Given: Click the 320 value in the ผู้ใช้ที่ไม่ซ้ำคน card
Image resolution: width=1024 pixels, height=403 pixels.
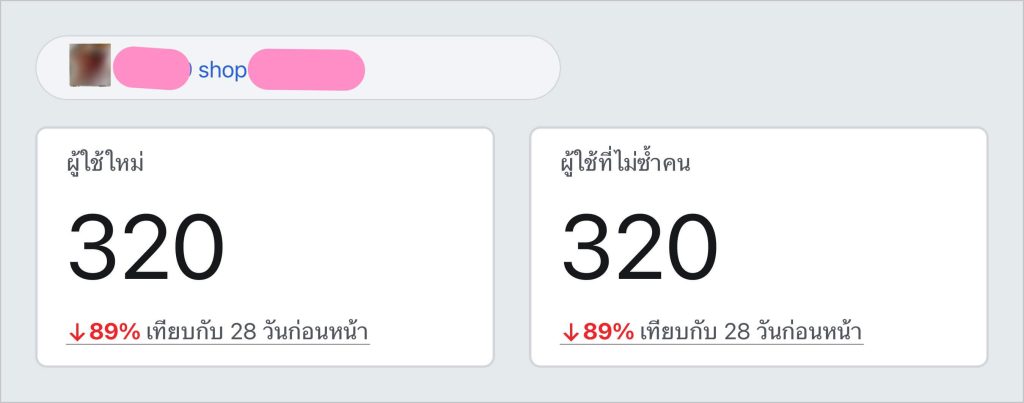Looking at the screenshot, I should tap(639, 247).
